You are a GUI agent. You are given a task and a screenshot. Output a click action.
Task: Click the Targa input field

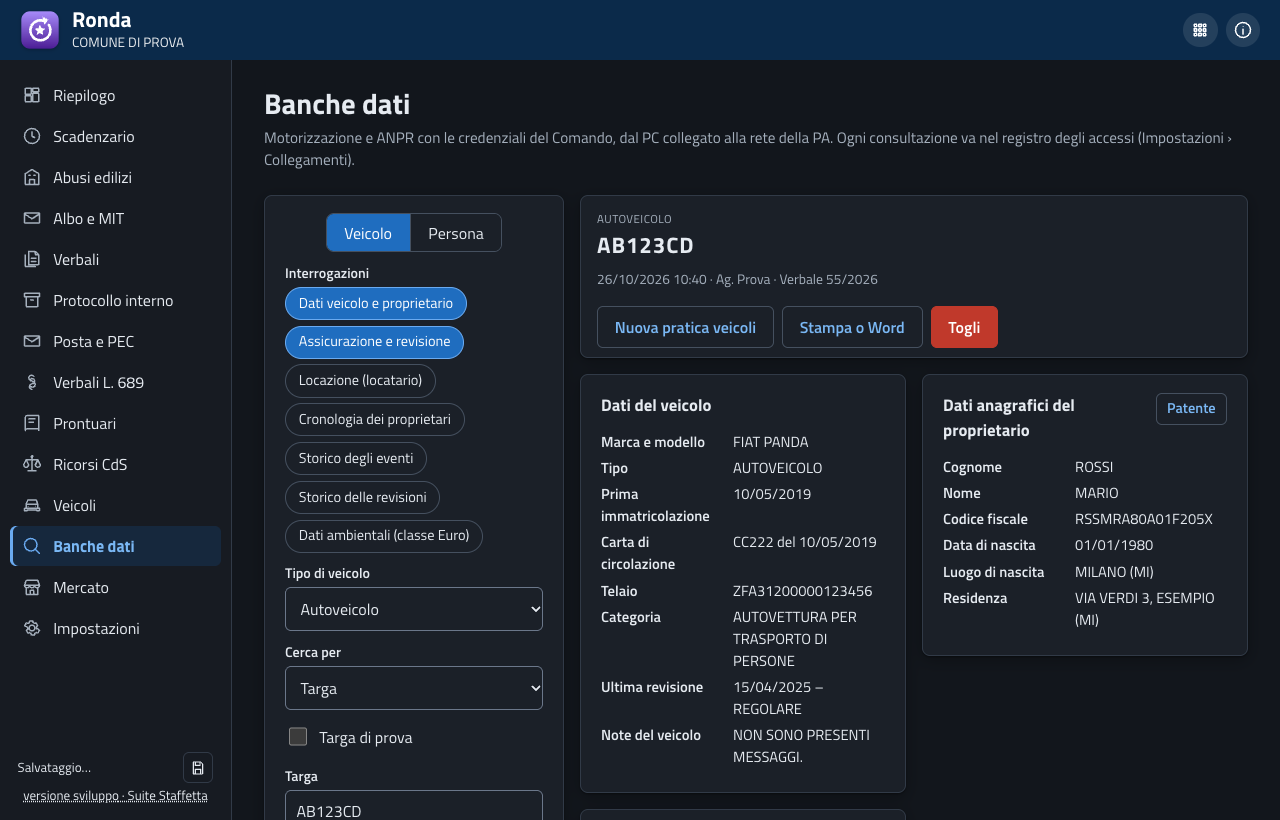click(x=414, y=806)
